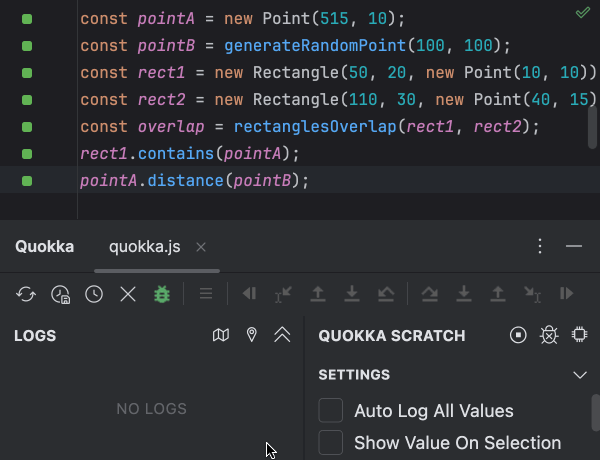
Task: Click the green bug icon in Quokka toolbar
Action: 161,293
